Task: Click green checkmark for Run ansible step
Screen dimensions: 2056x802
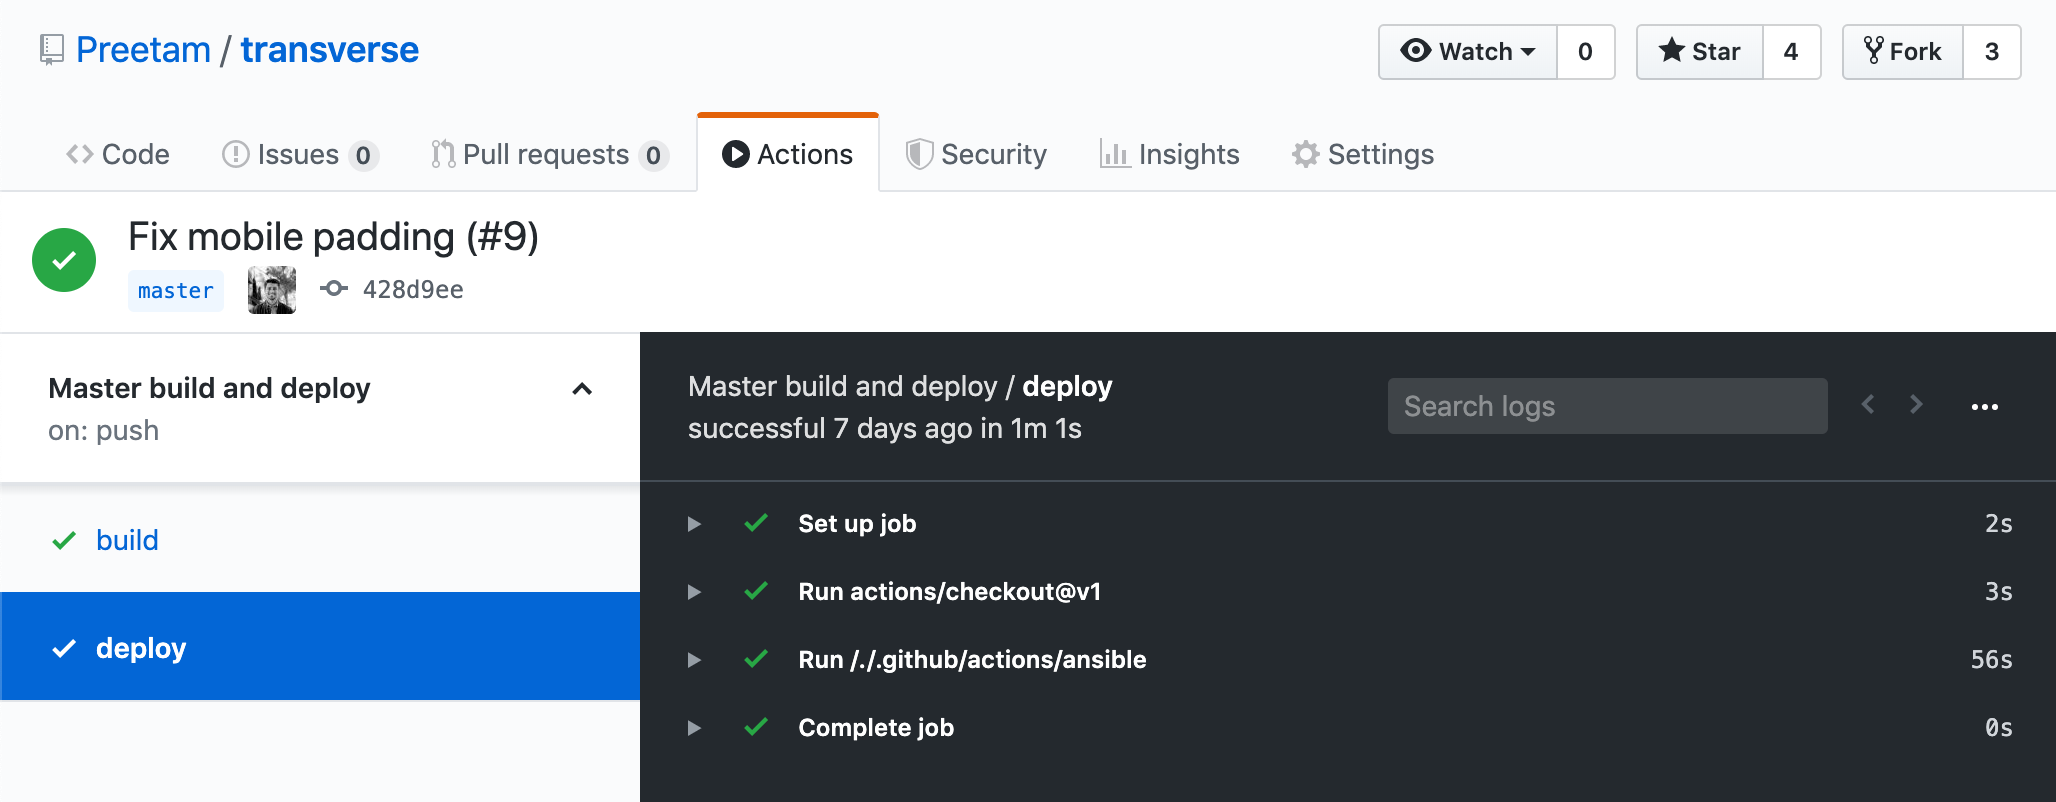Action: click(x=756, y=659)
